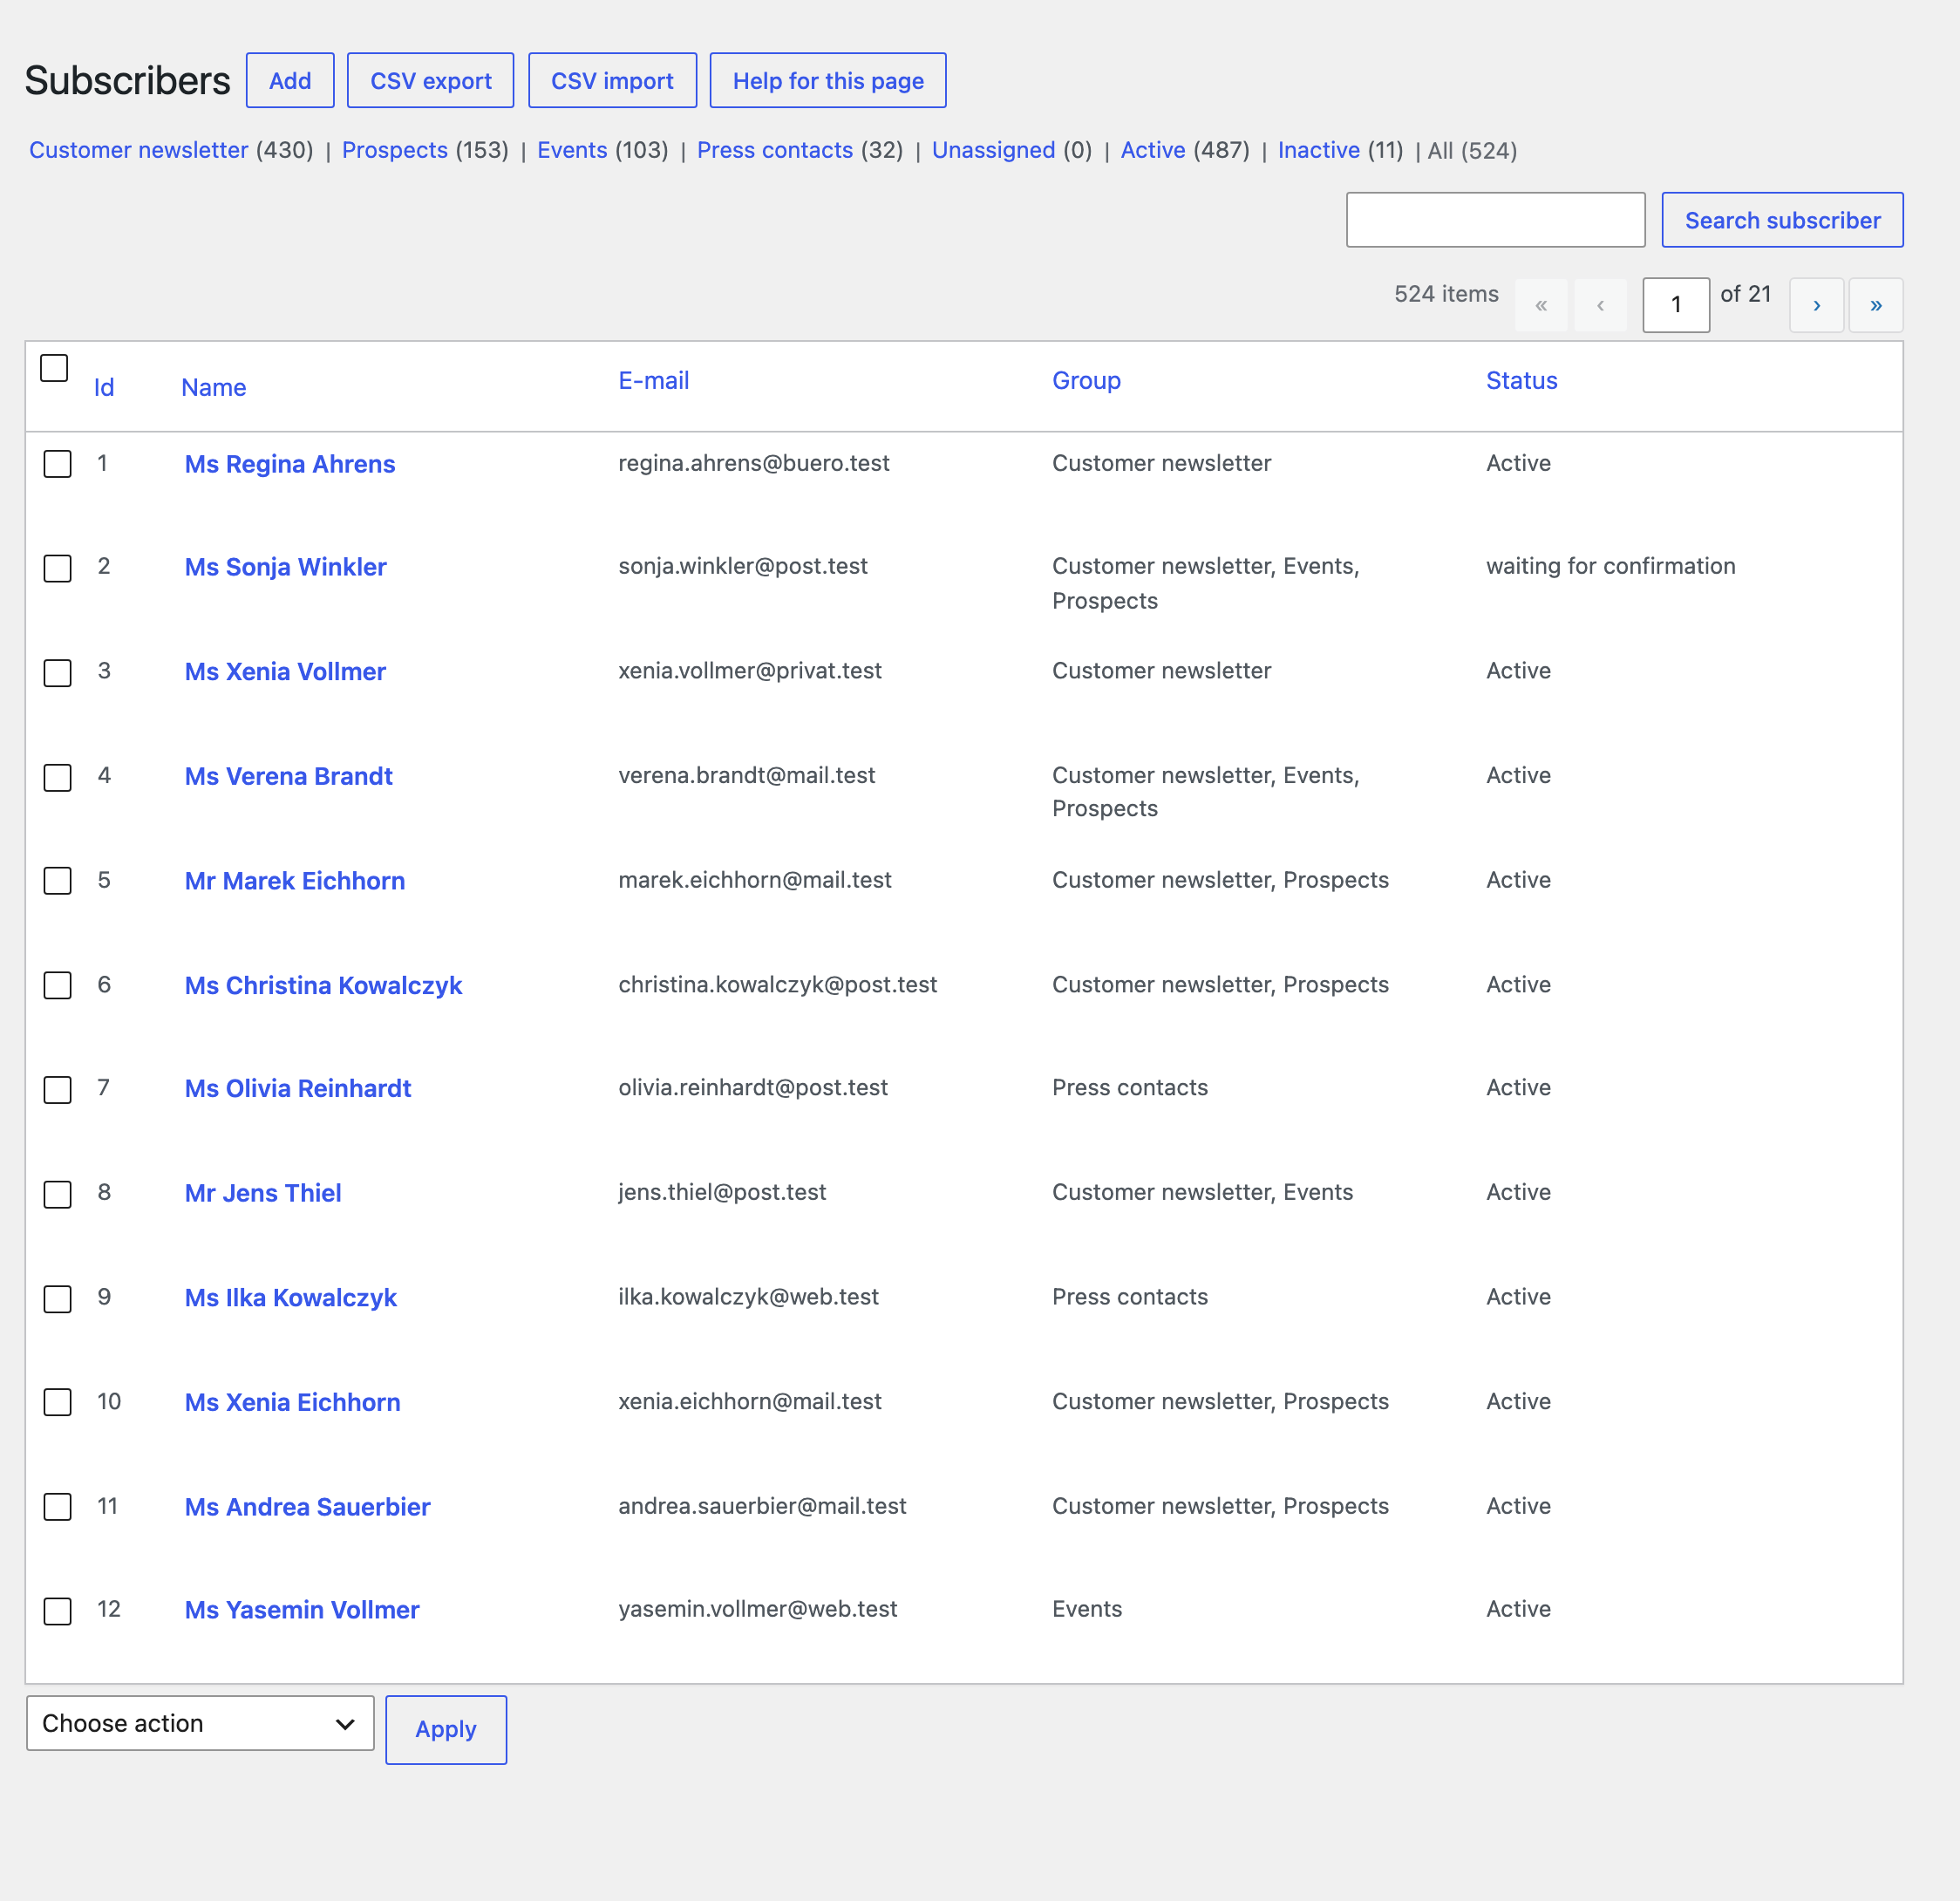
Task: Click the Apply bulk action button
Action: (446, 1729)
